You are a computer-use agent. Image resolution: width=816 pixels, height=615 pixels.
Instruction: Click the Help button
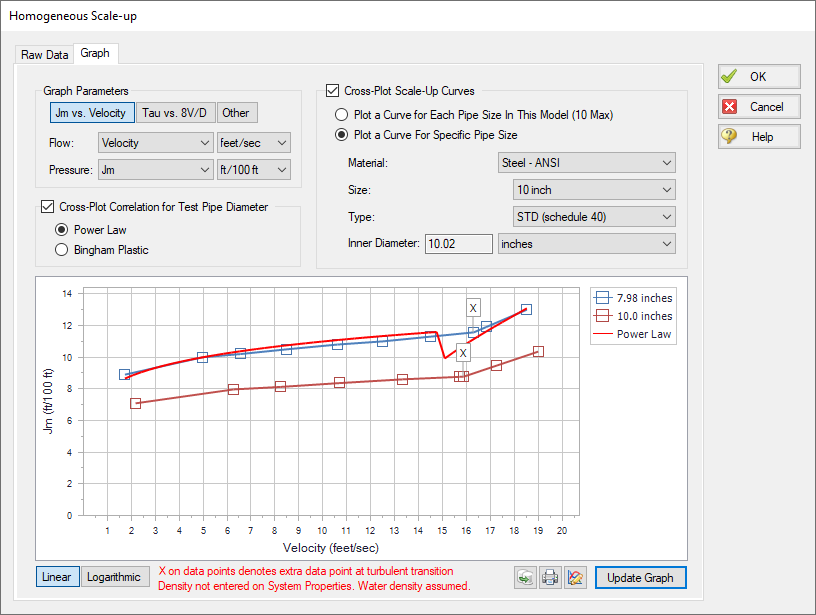click(x=759, y=137)
